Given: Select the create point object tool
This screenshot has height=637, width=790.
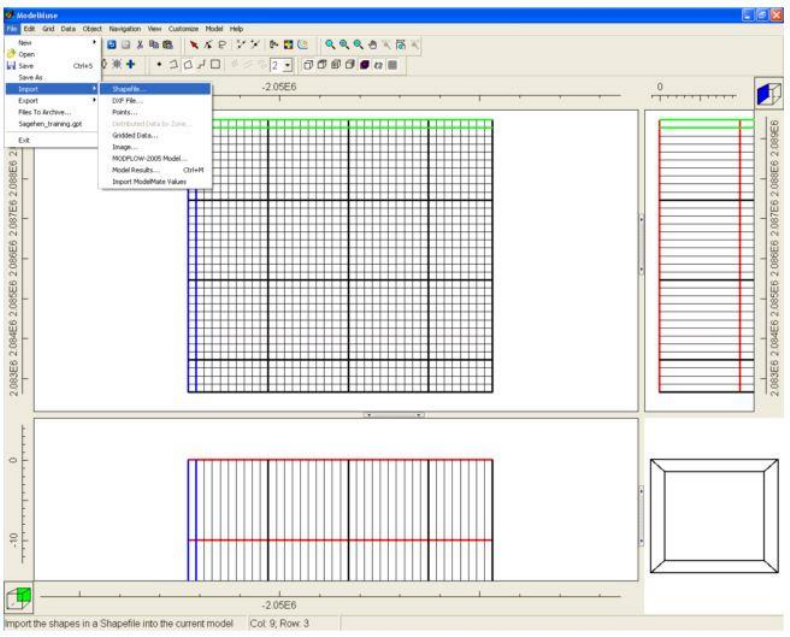Looking at the screenshot, I should coord(159,65).
